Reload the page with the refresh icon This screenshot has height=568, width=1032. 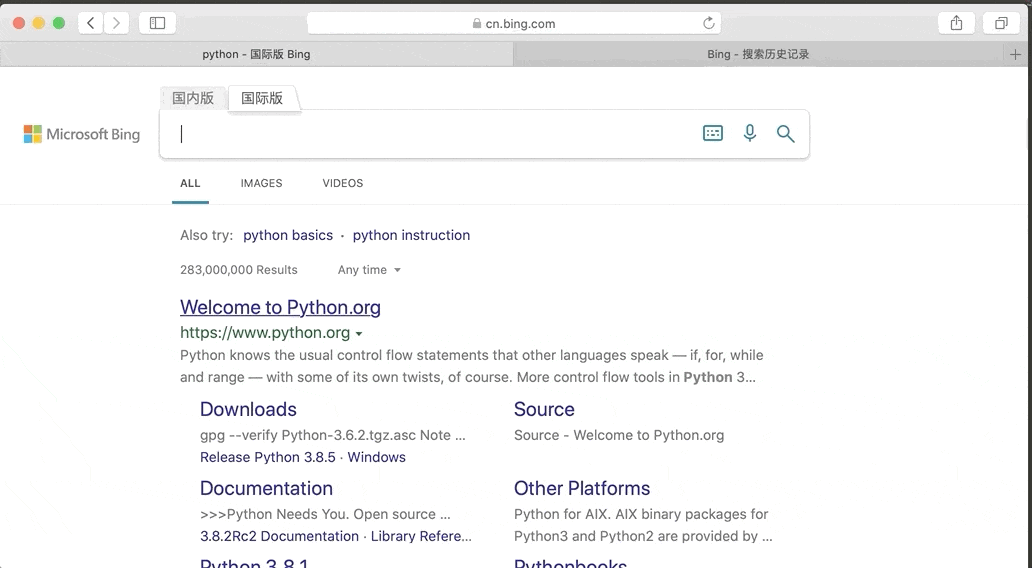709,23
